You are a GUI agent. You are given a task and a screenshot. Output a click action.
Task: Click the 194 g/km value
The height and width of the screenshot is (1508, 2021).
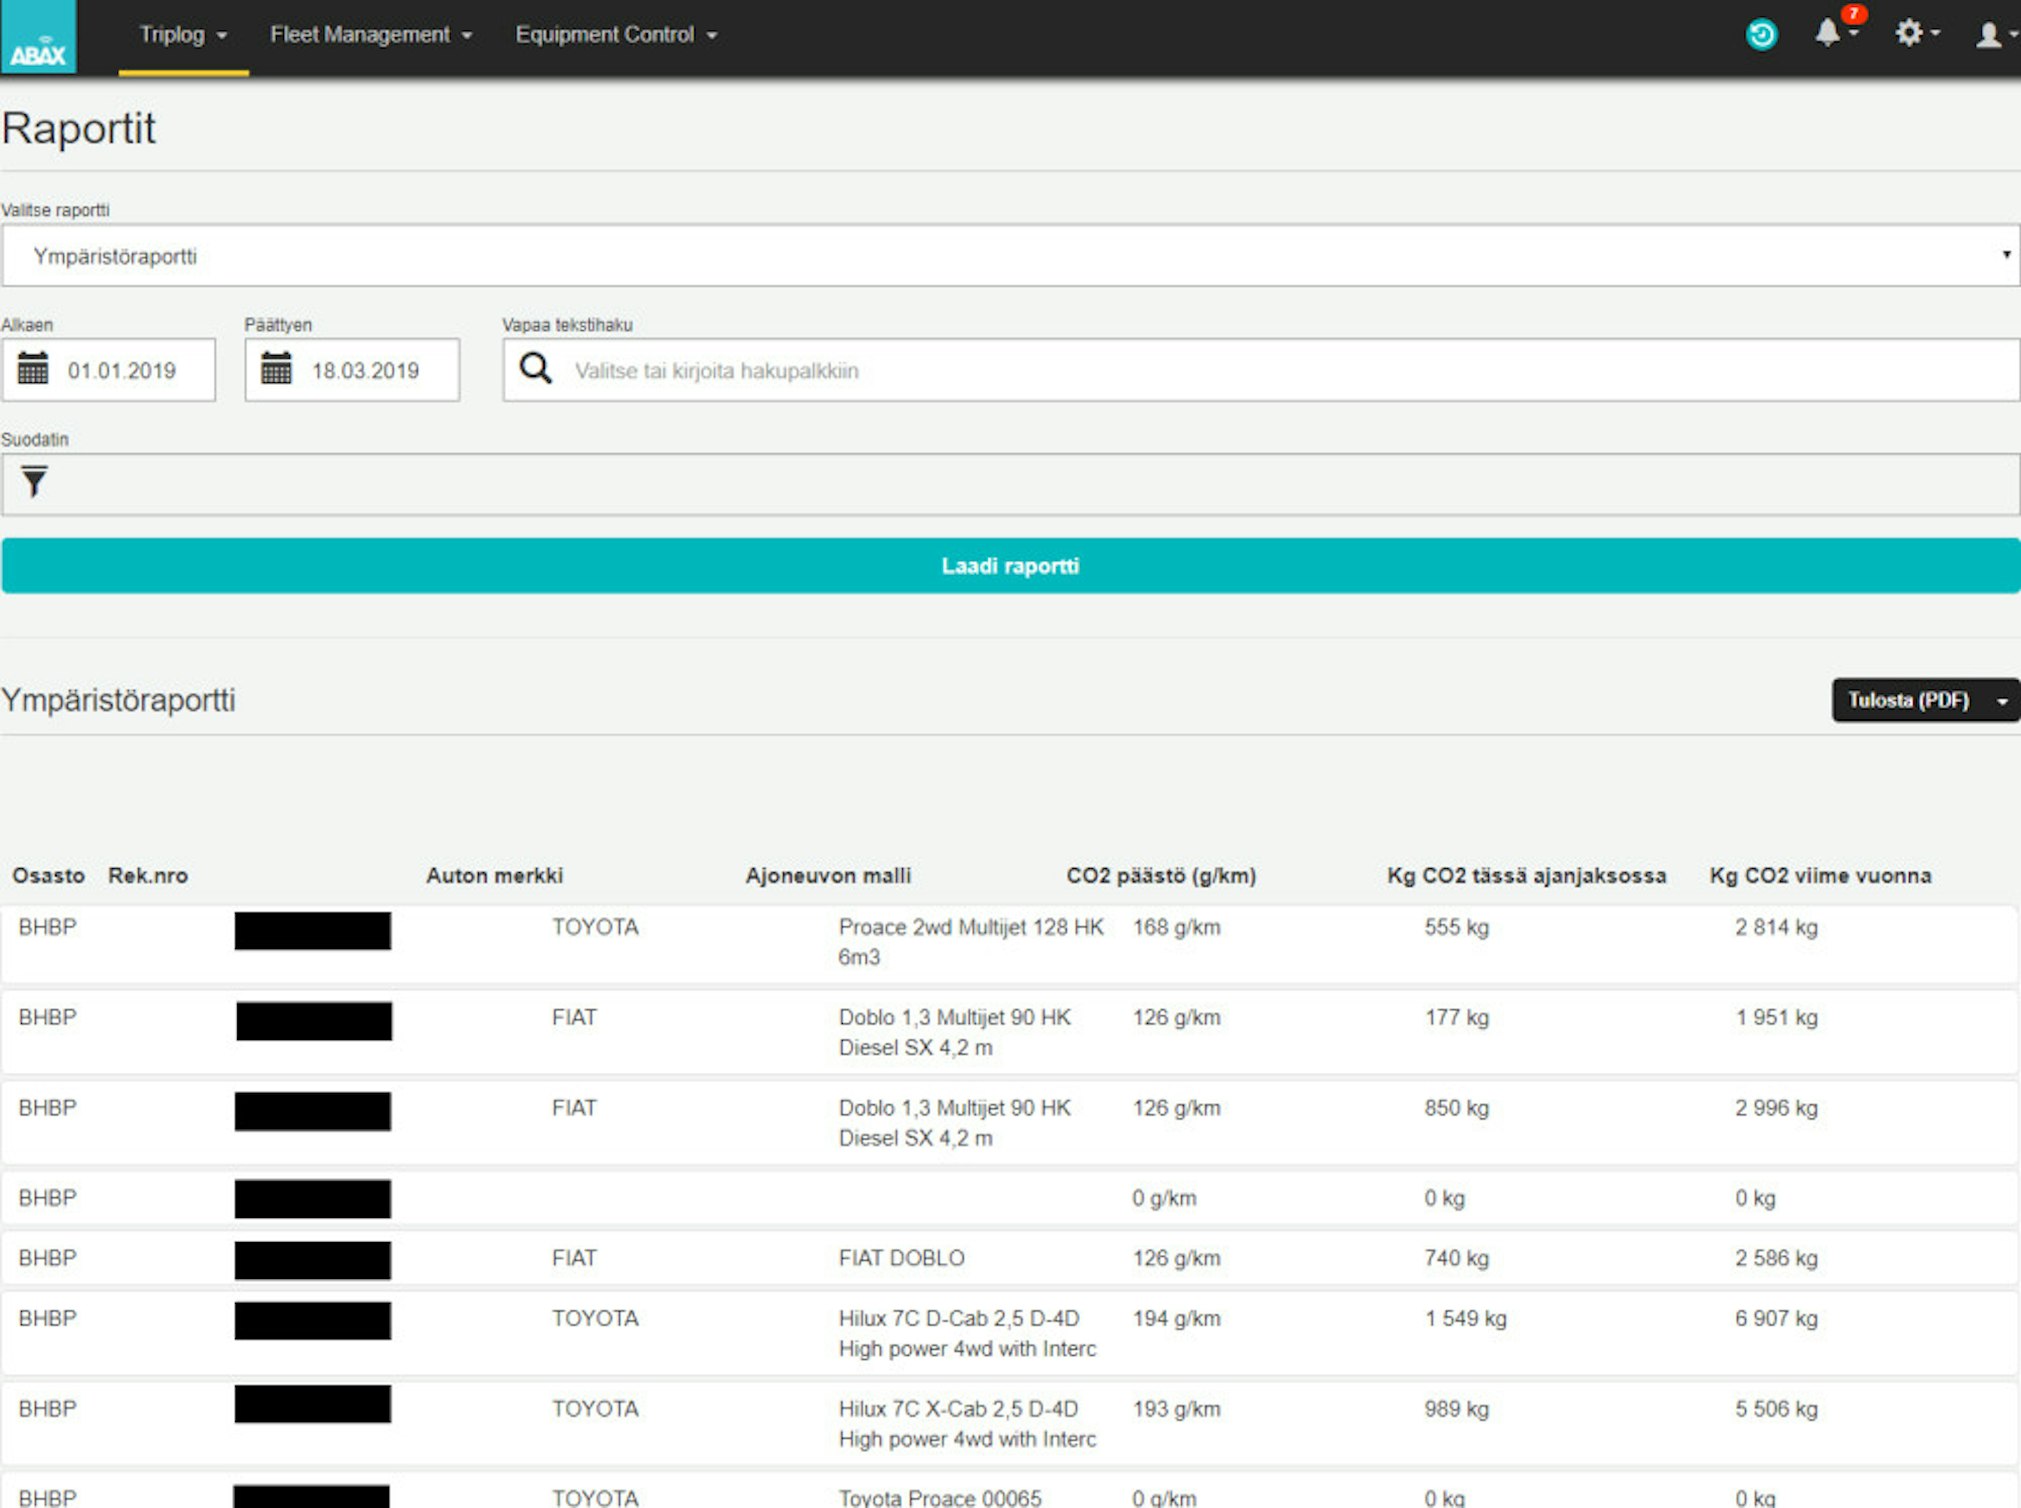pyautogui.click(x=1176, y=1318)
